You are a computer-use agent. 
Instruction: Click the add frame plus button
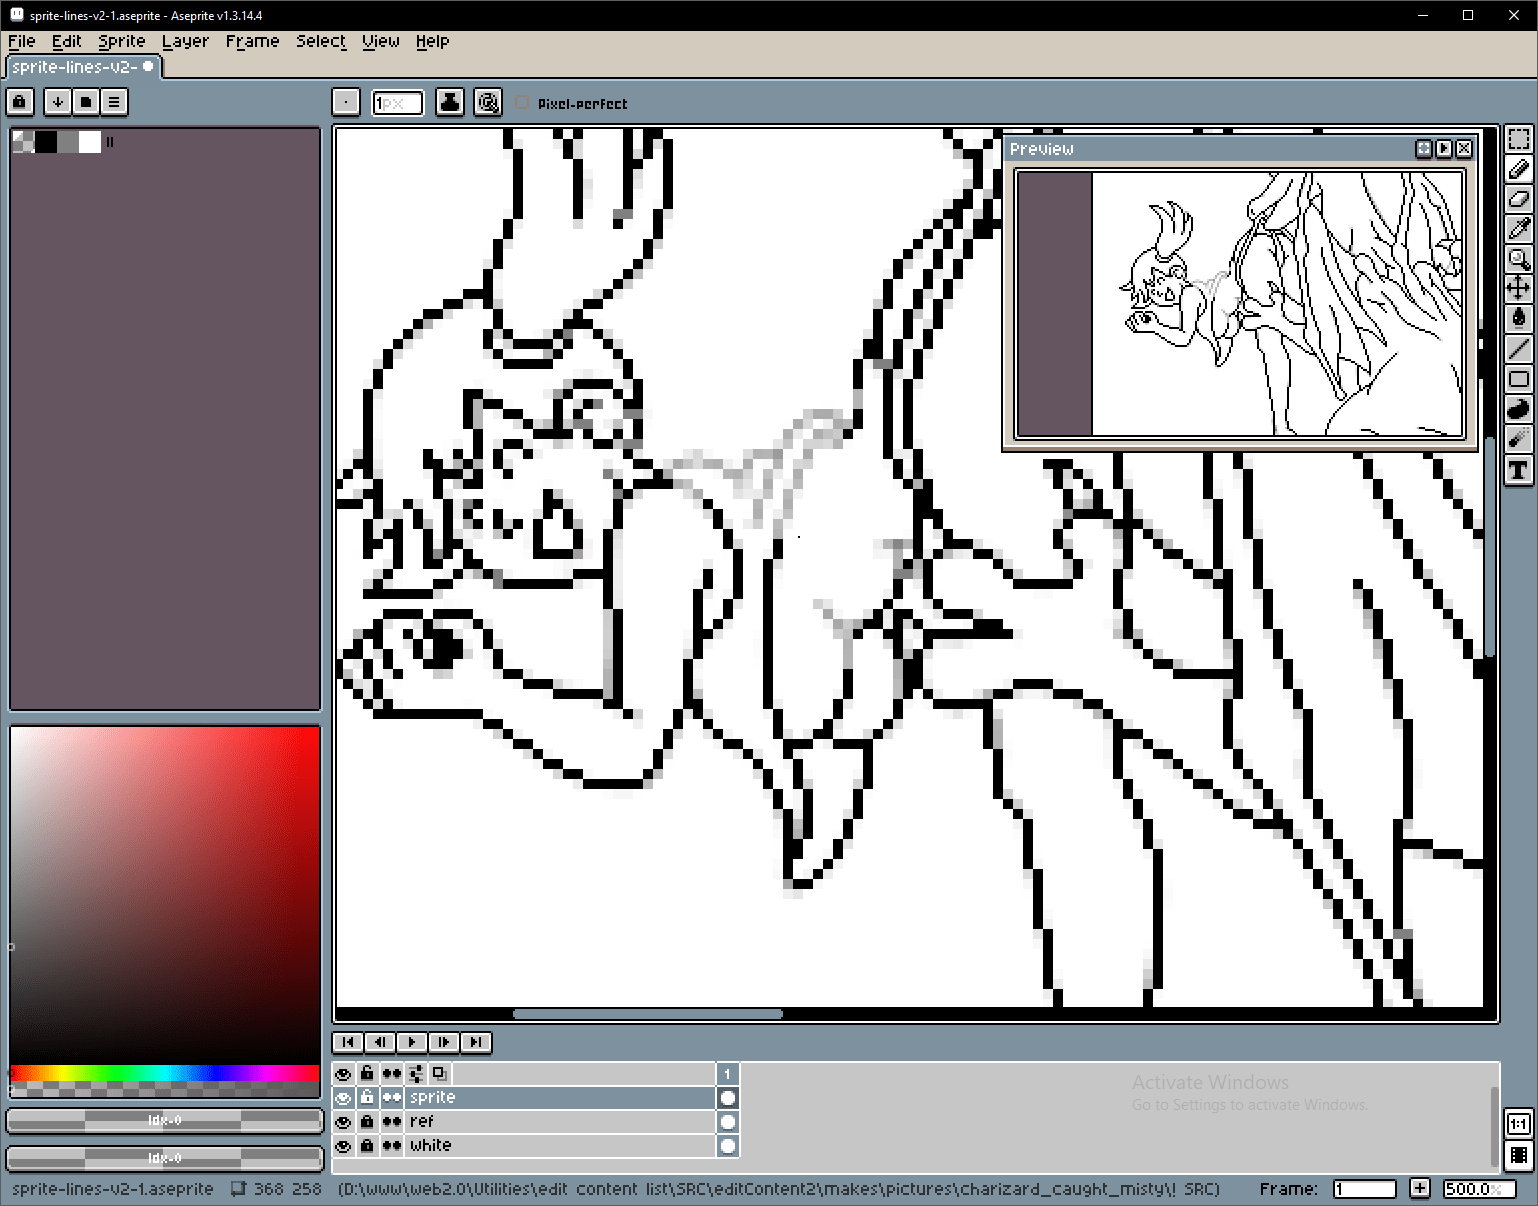(1419, 1189)
